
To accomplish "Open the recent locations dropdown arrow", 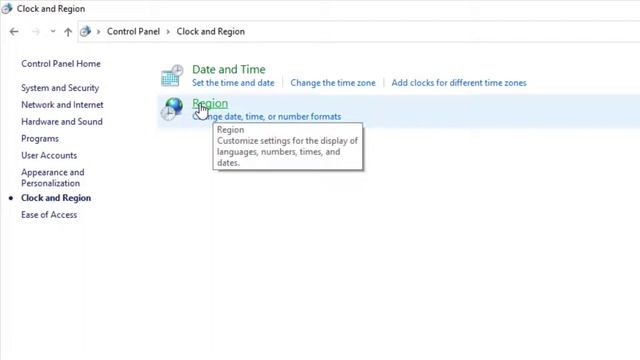I will 53,31.
